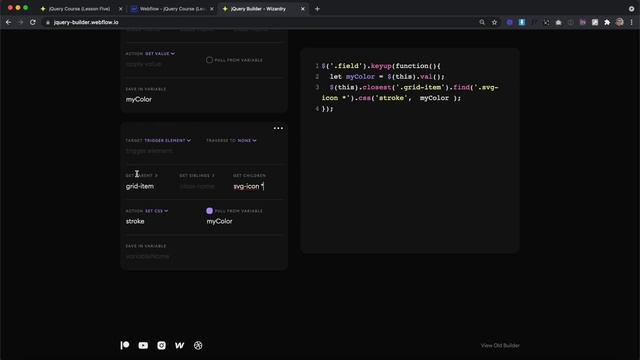Open Chrome three-dot menu
This screenshot has width=640, height=360.
click(x=631, y=22)
